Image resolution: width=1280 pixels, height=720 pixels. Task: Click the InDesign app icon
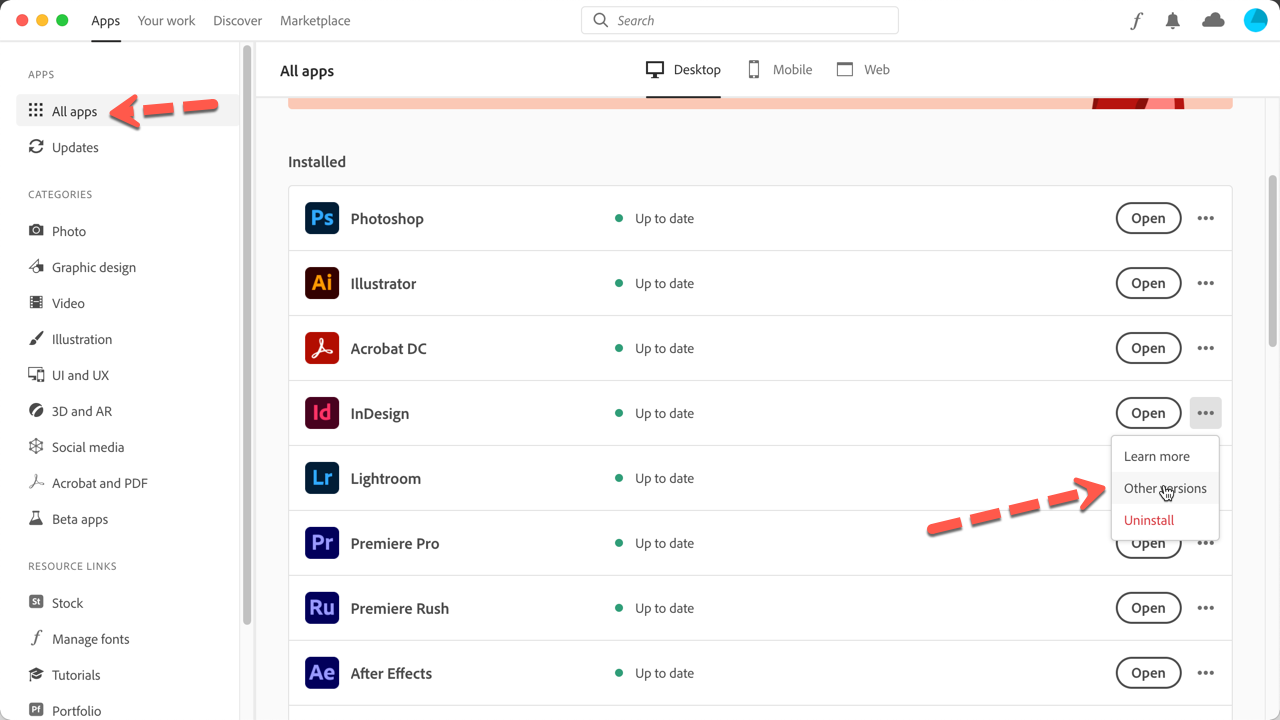[322, 413]
